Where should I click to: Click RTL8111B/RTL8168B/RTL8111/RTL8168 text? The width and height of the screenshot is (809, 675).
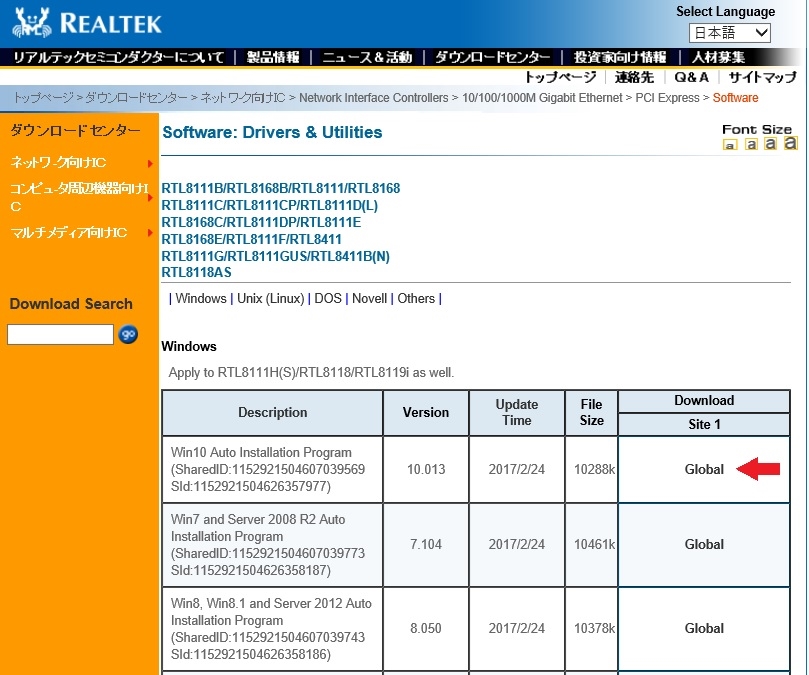tap(281, 188)
